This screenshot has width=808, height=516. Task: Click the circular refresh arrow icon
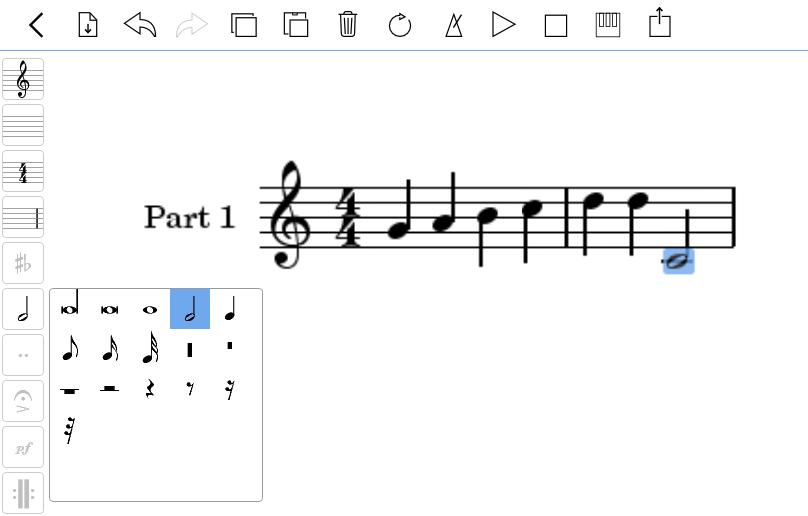(400, 25)
